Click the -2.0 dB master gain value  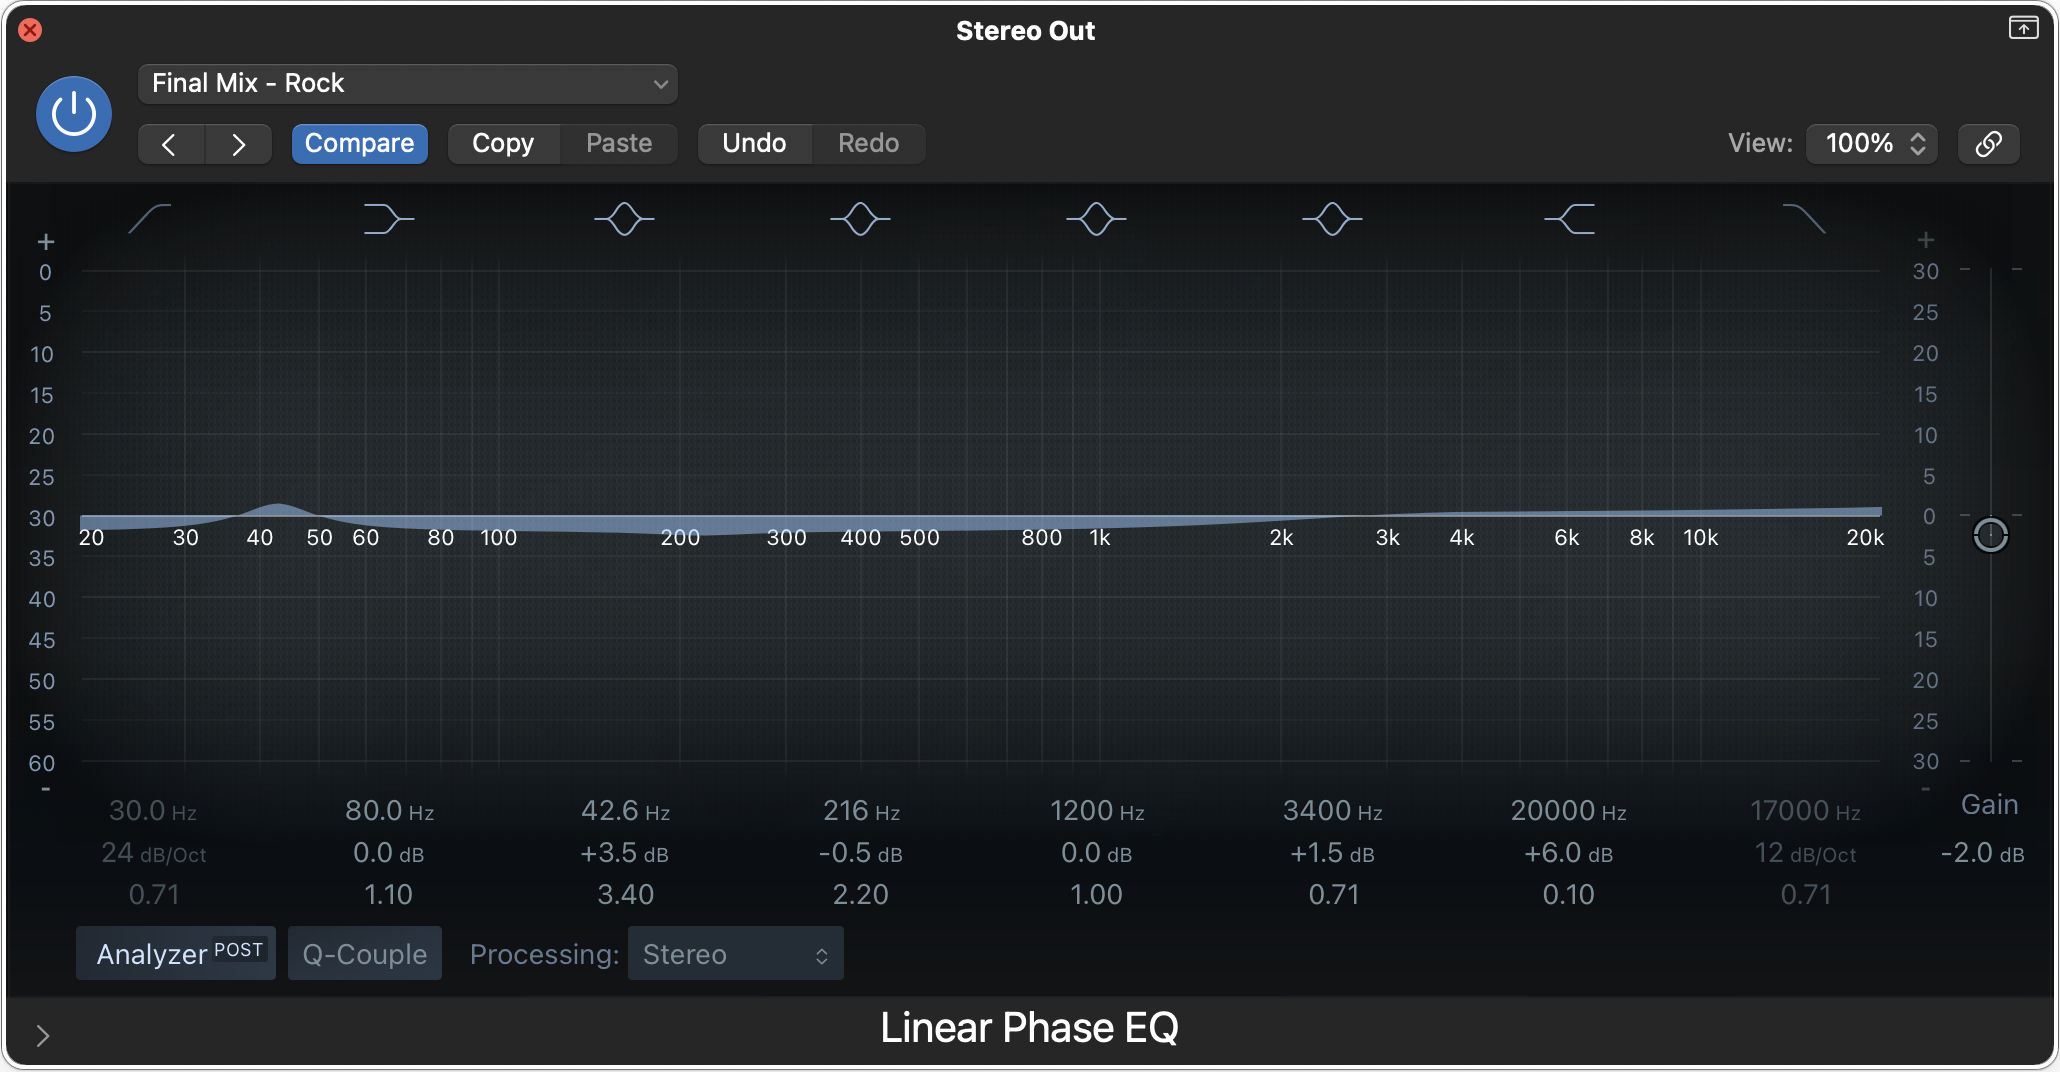click(1982, 853)
